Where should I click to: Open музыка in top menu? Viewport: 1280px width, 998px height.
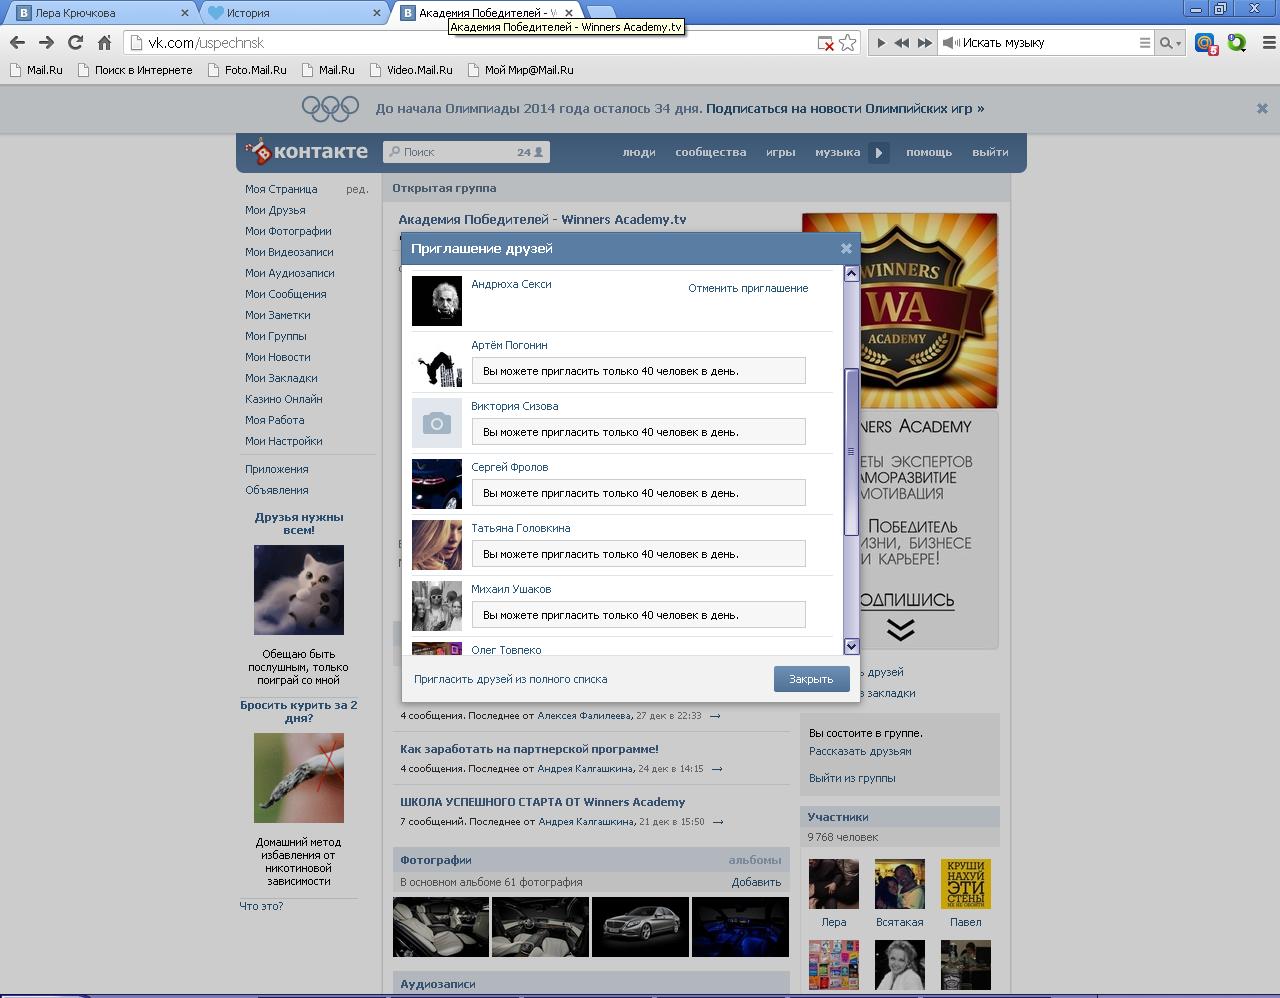pyautogui.click(x=837, y=152)
